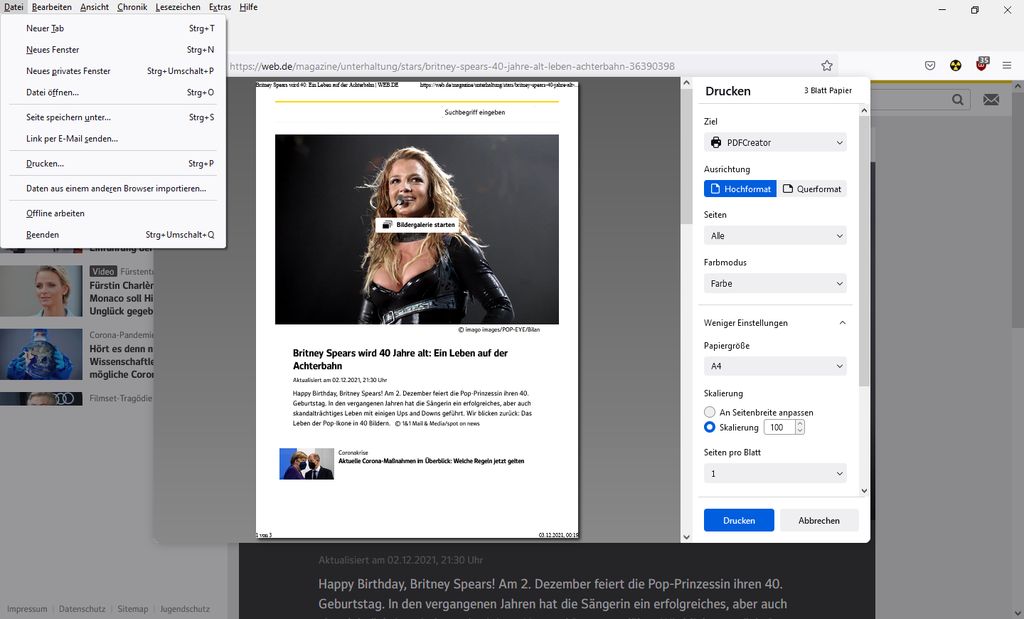Select the Hochformat orientation

740,189
